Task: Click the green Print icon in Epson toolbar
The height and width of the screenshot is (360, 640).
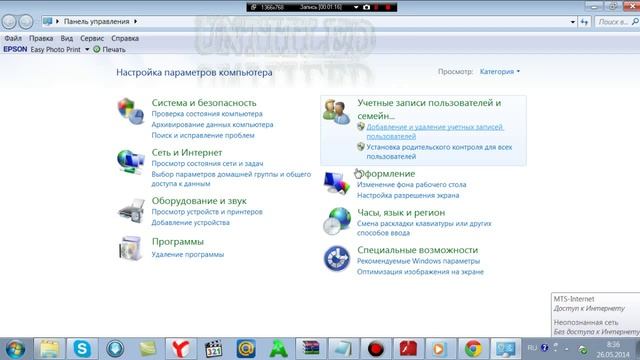Action: pos(97,49)
